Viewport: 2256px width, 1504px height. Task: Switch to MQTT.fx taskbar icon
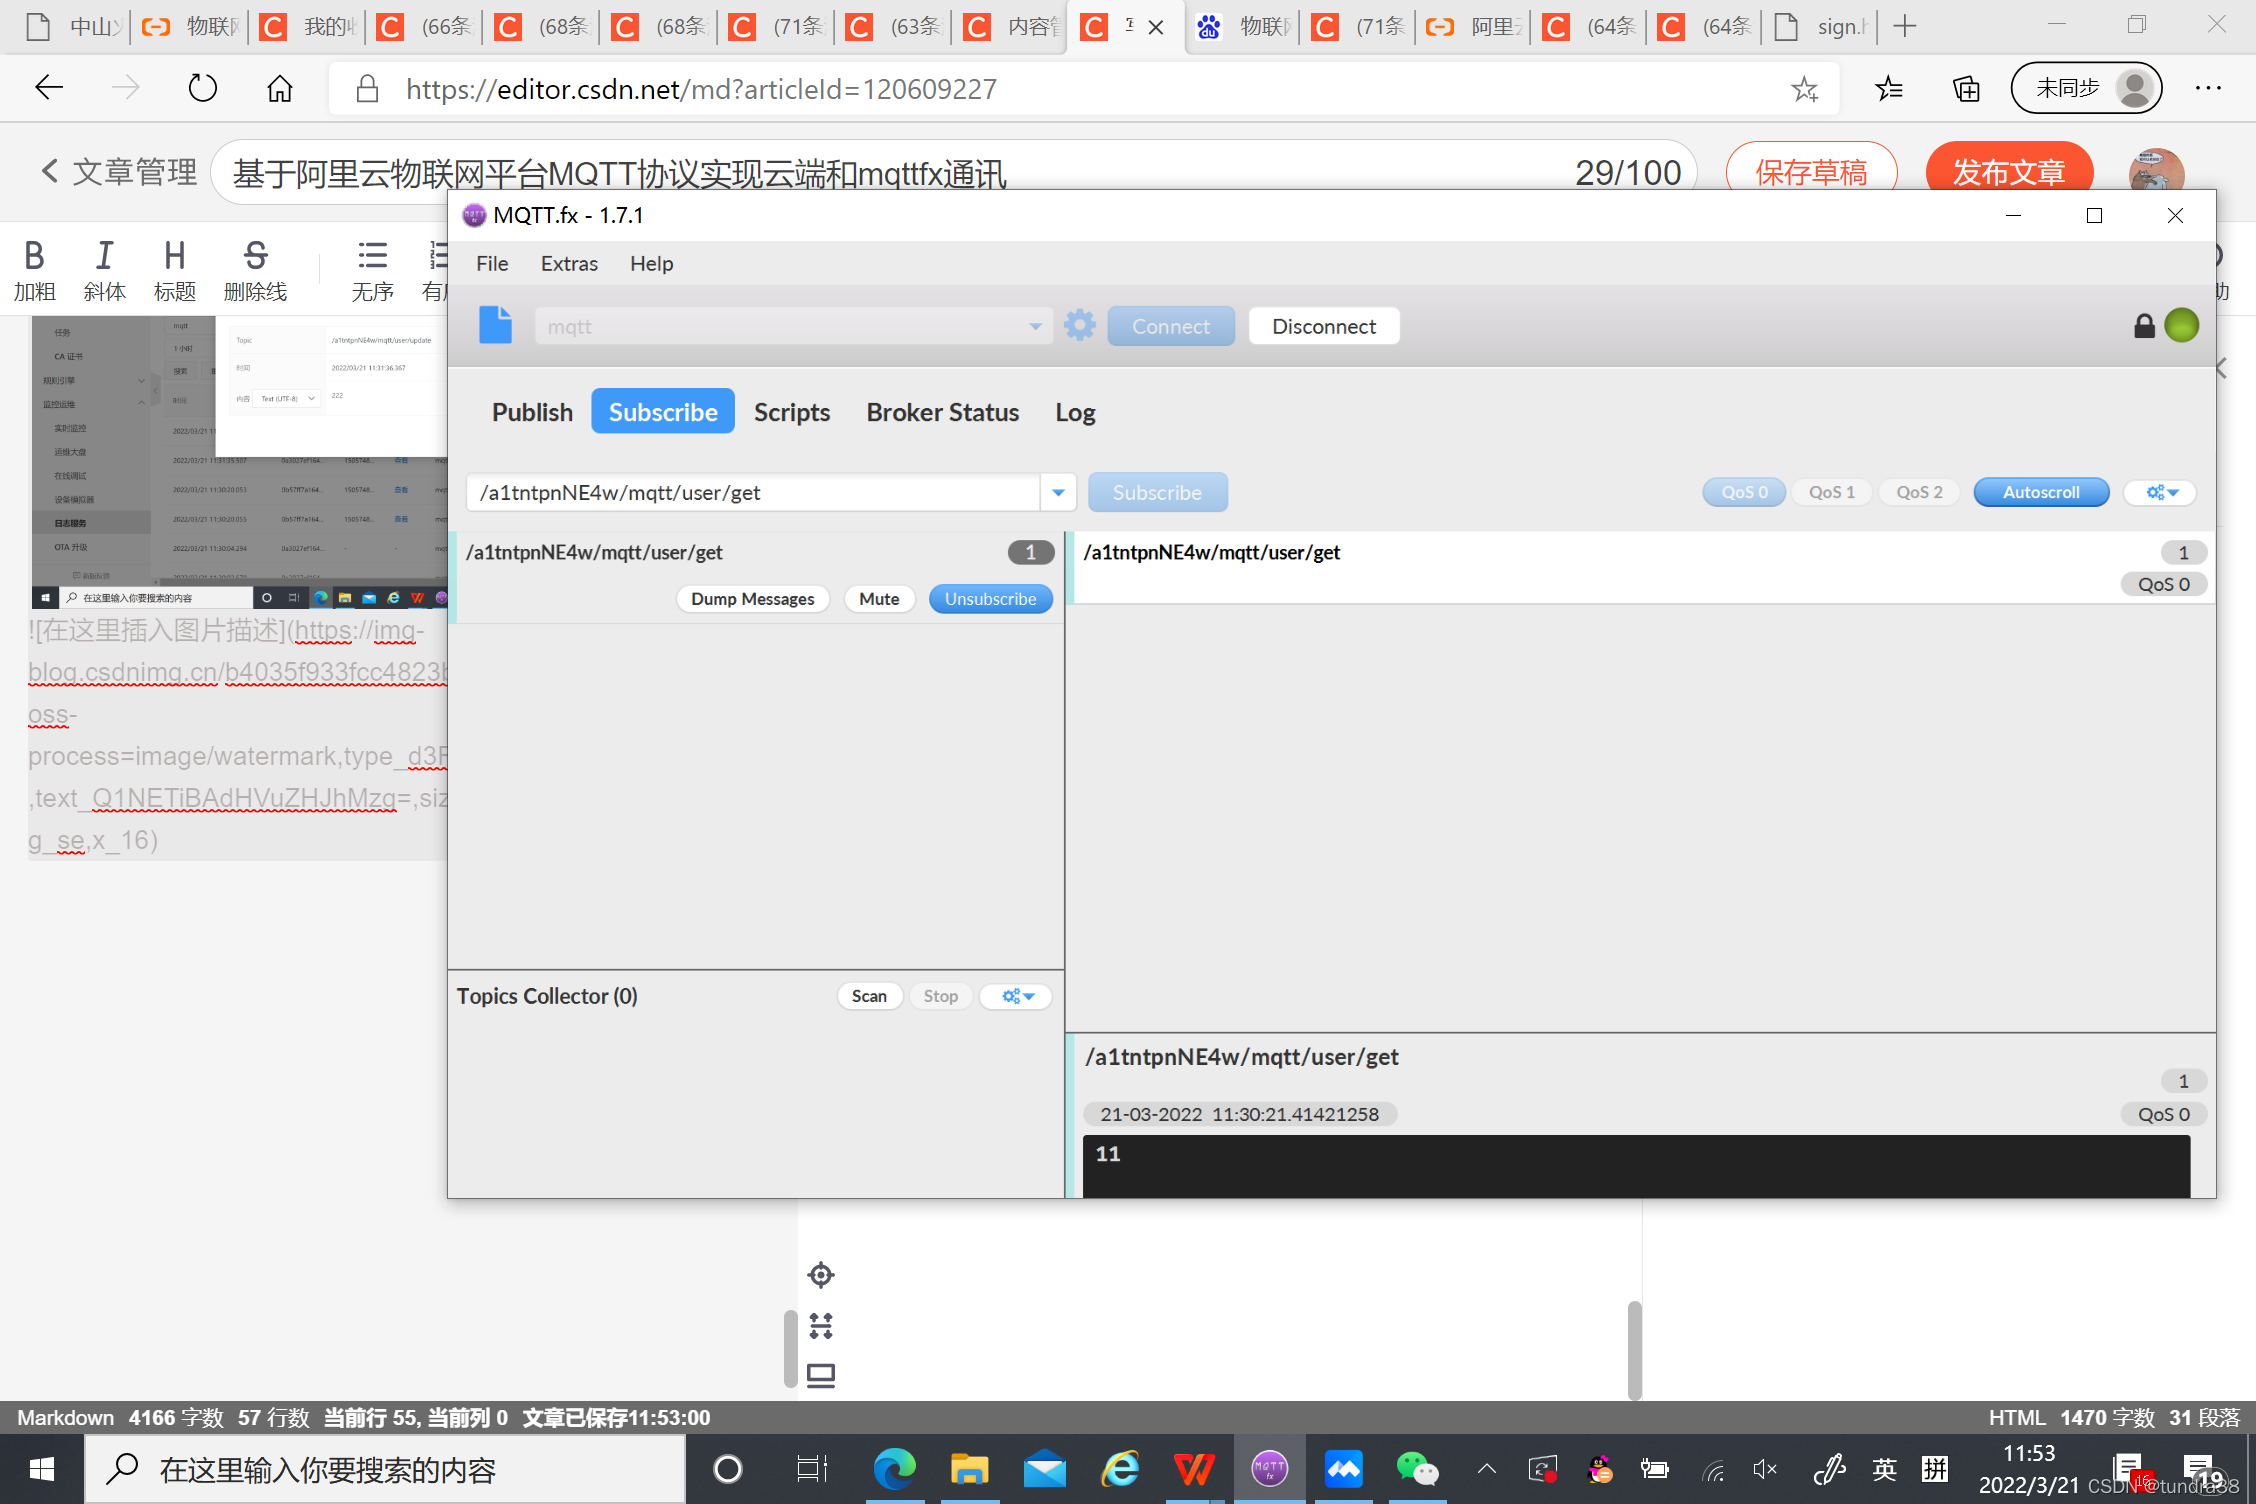1269,1469
